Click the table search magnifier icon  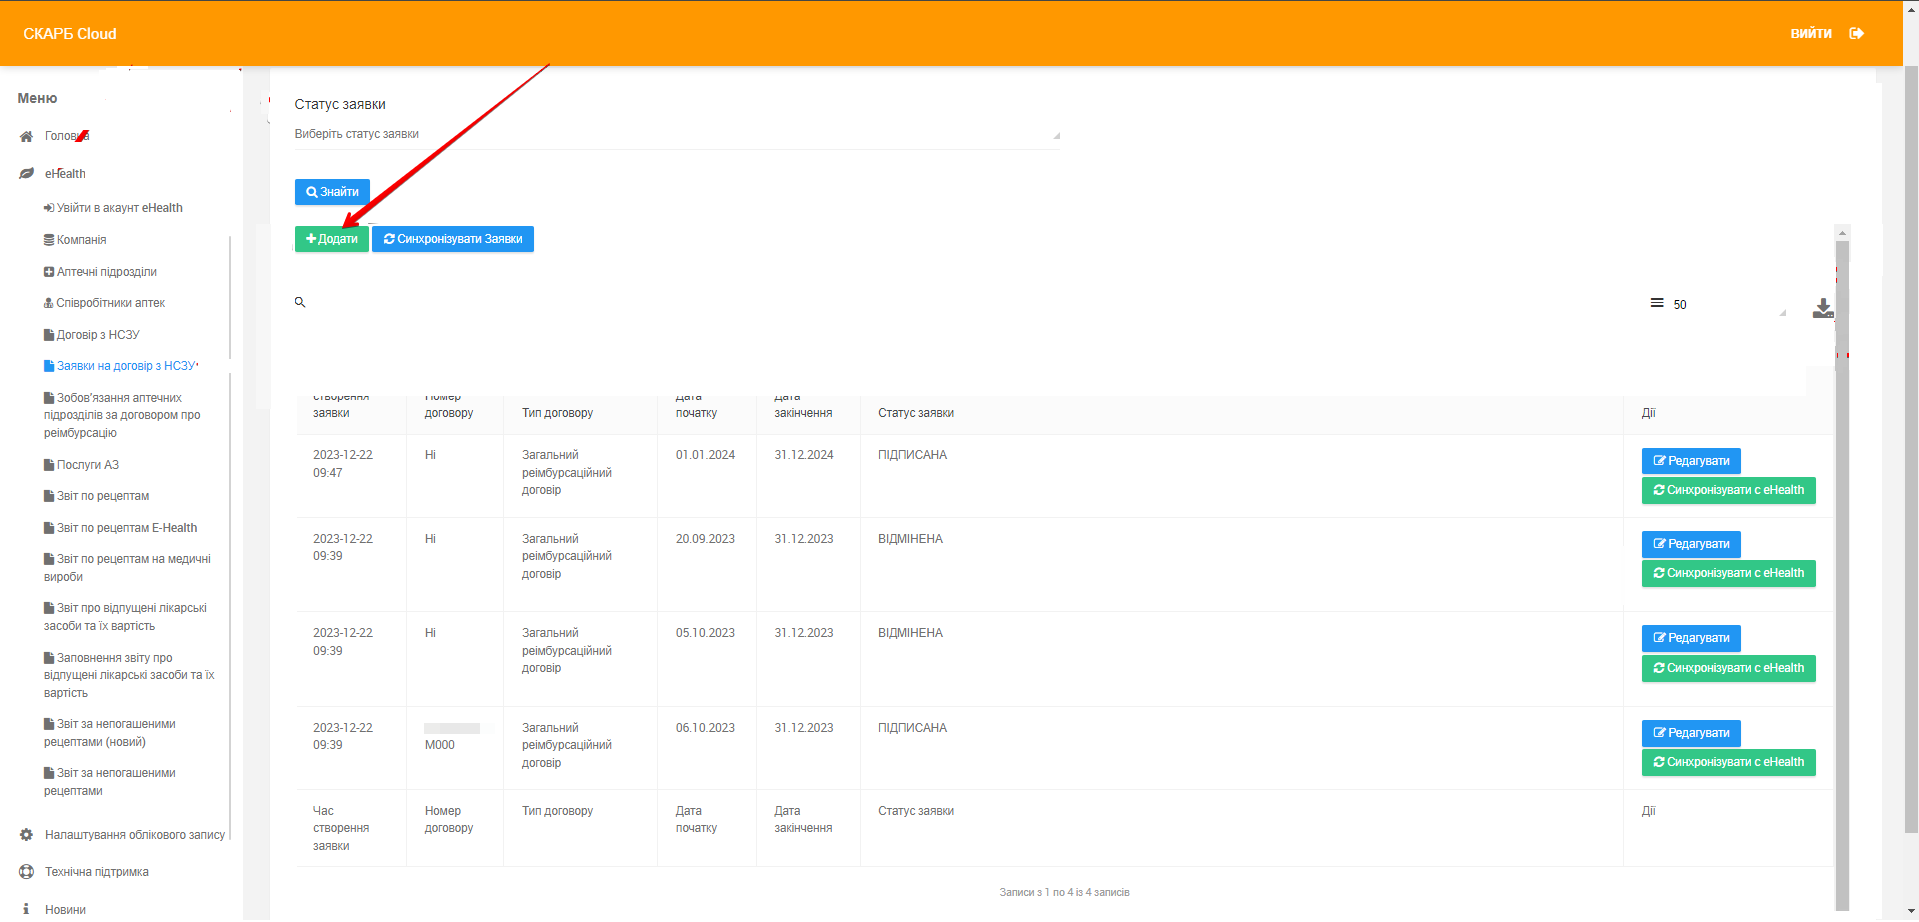pyautogui.click(x=300, y=302)
